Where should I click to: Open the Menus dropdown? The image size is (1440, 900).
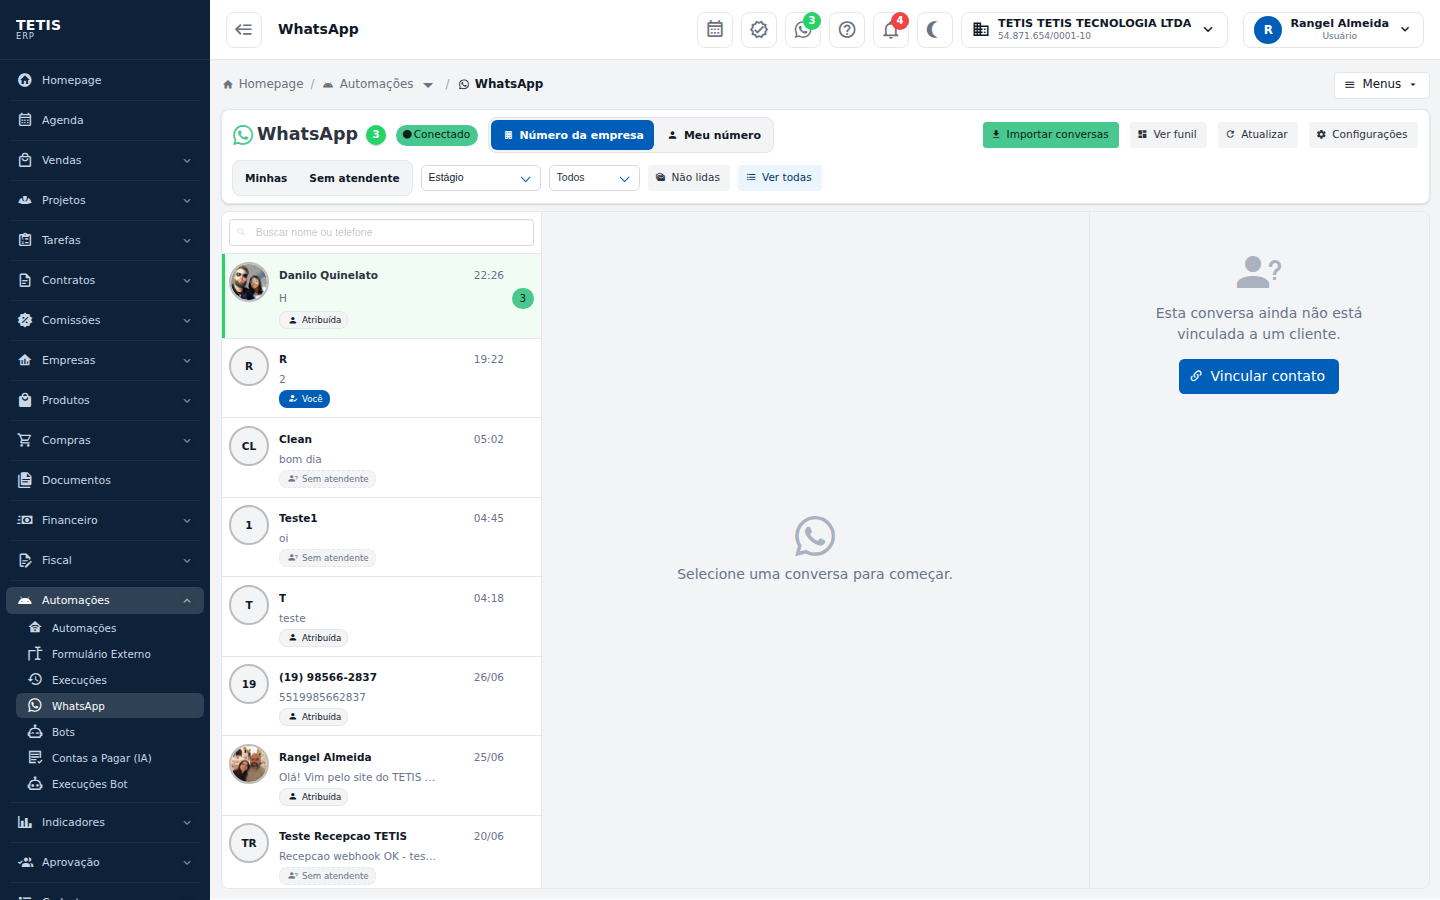[1381, 85]
